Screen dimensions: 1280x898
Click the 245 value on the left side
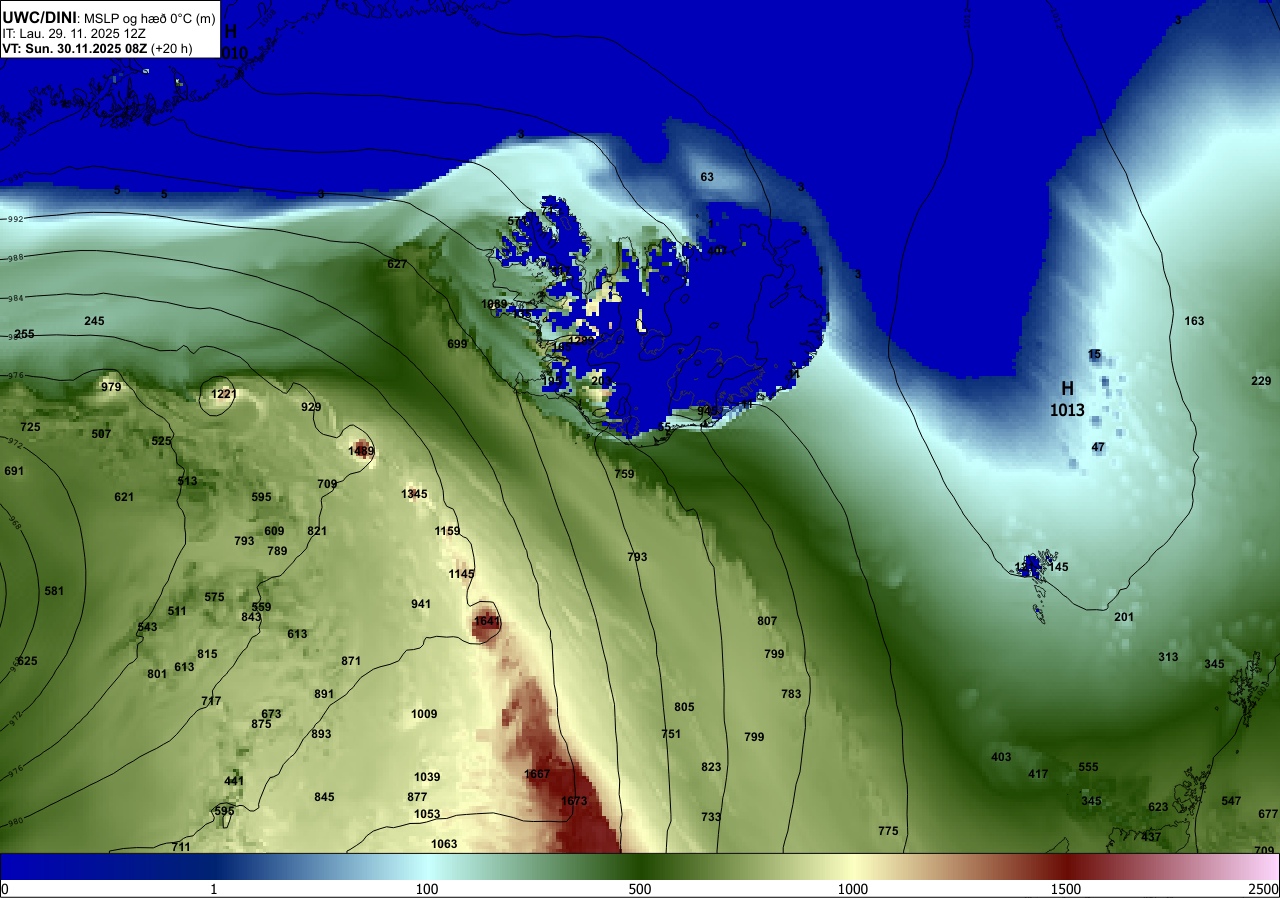pyautogui.click(x=94, y=321)
